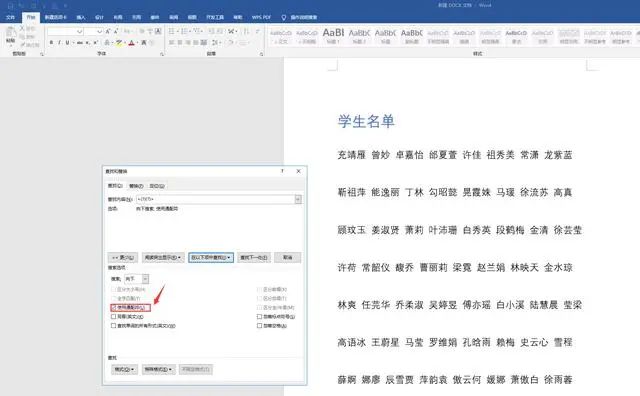Viewport: 640px width, 396px height.
Task: Open the font name dropdown
Action: click(80, 31)
